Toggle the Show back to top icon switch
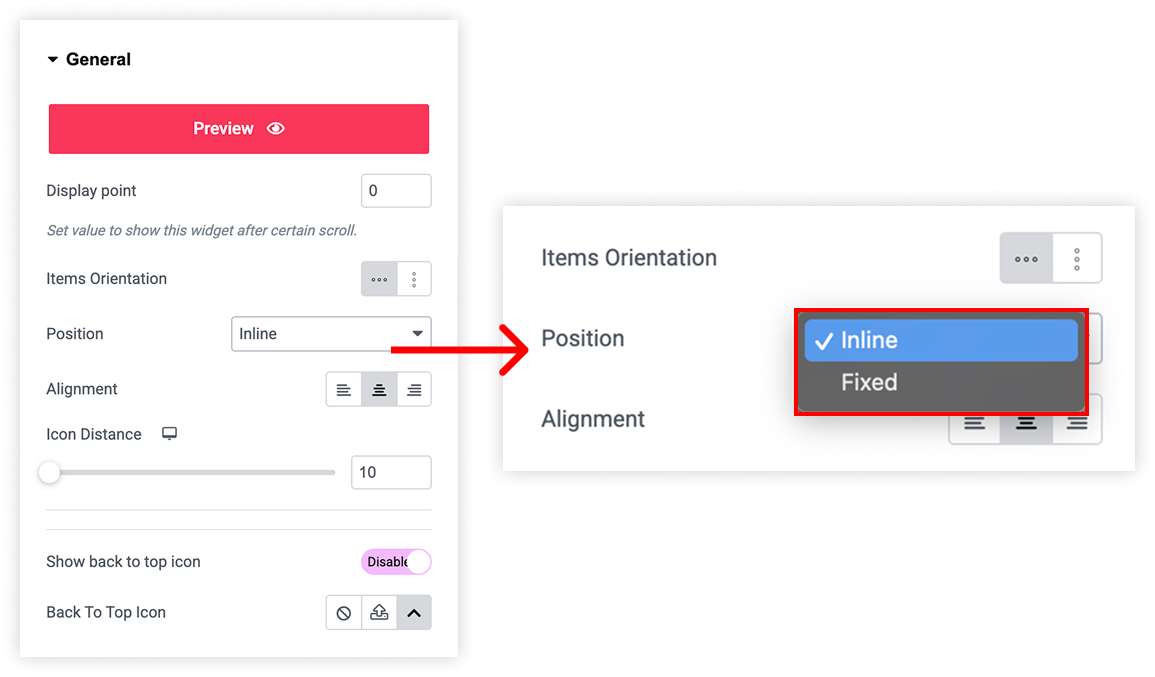 396,562
